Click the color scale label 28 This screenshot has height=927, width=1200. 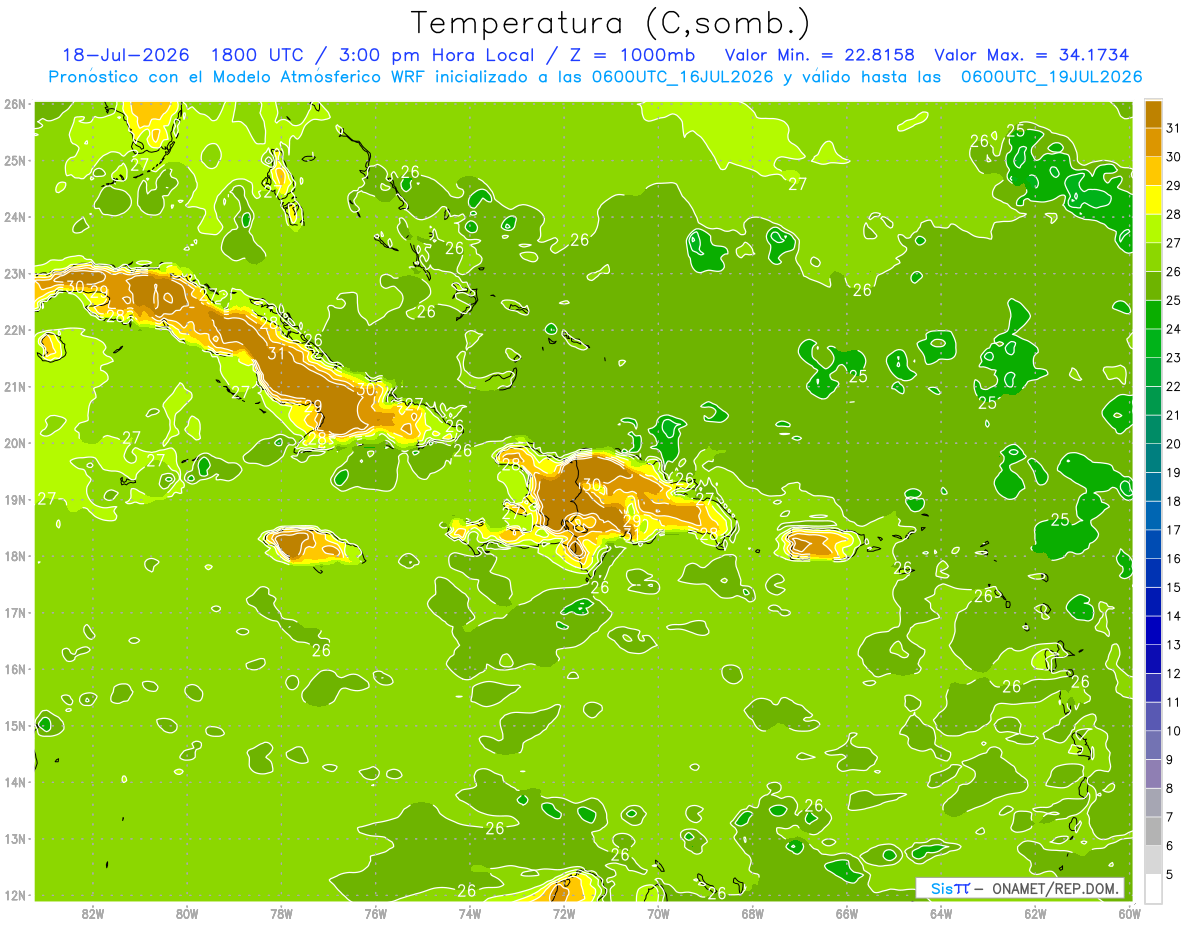(1174, 214)
